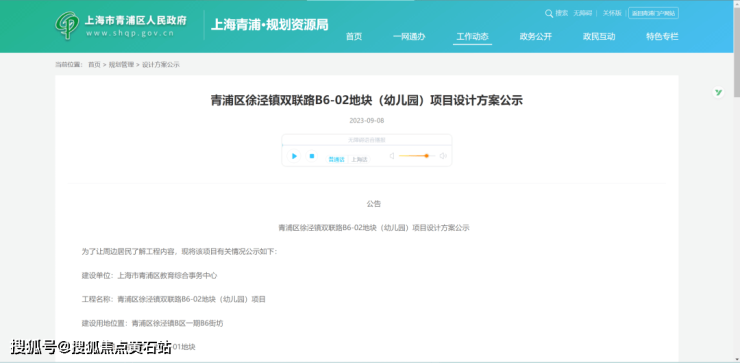Viewport: 740px width, 363px height.
Task: Click the 无障碍 accessibility link
Action: 582,14
